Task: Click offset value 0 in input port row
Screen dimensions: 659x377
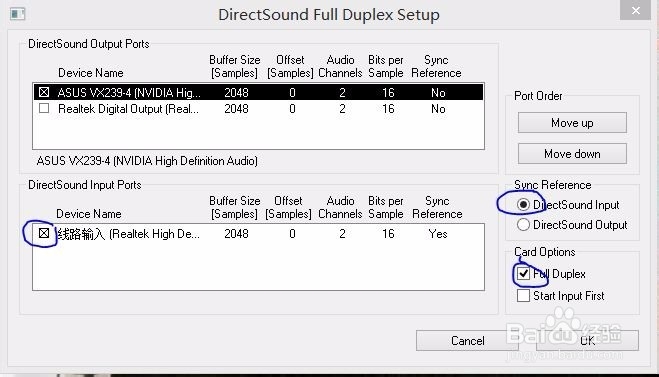Action: tap(292, 234)
